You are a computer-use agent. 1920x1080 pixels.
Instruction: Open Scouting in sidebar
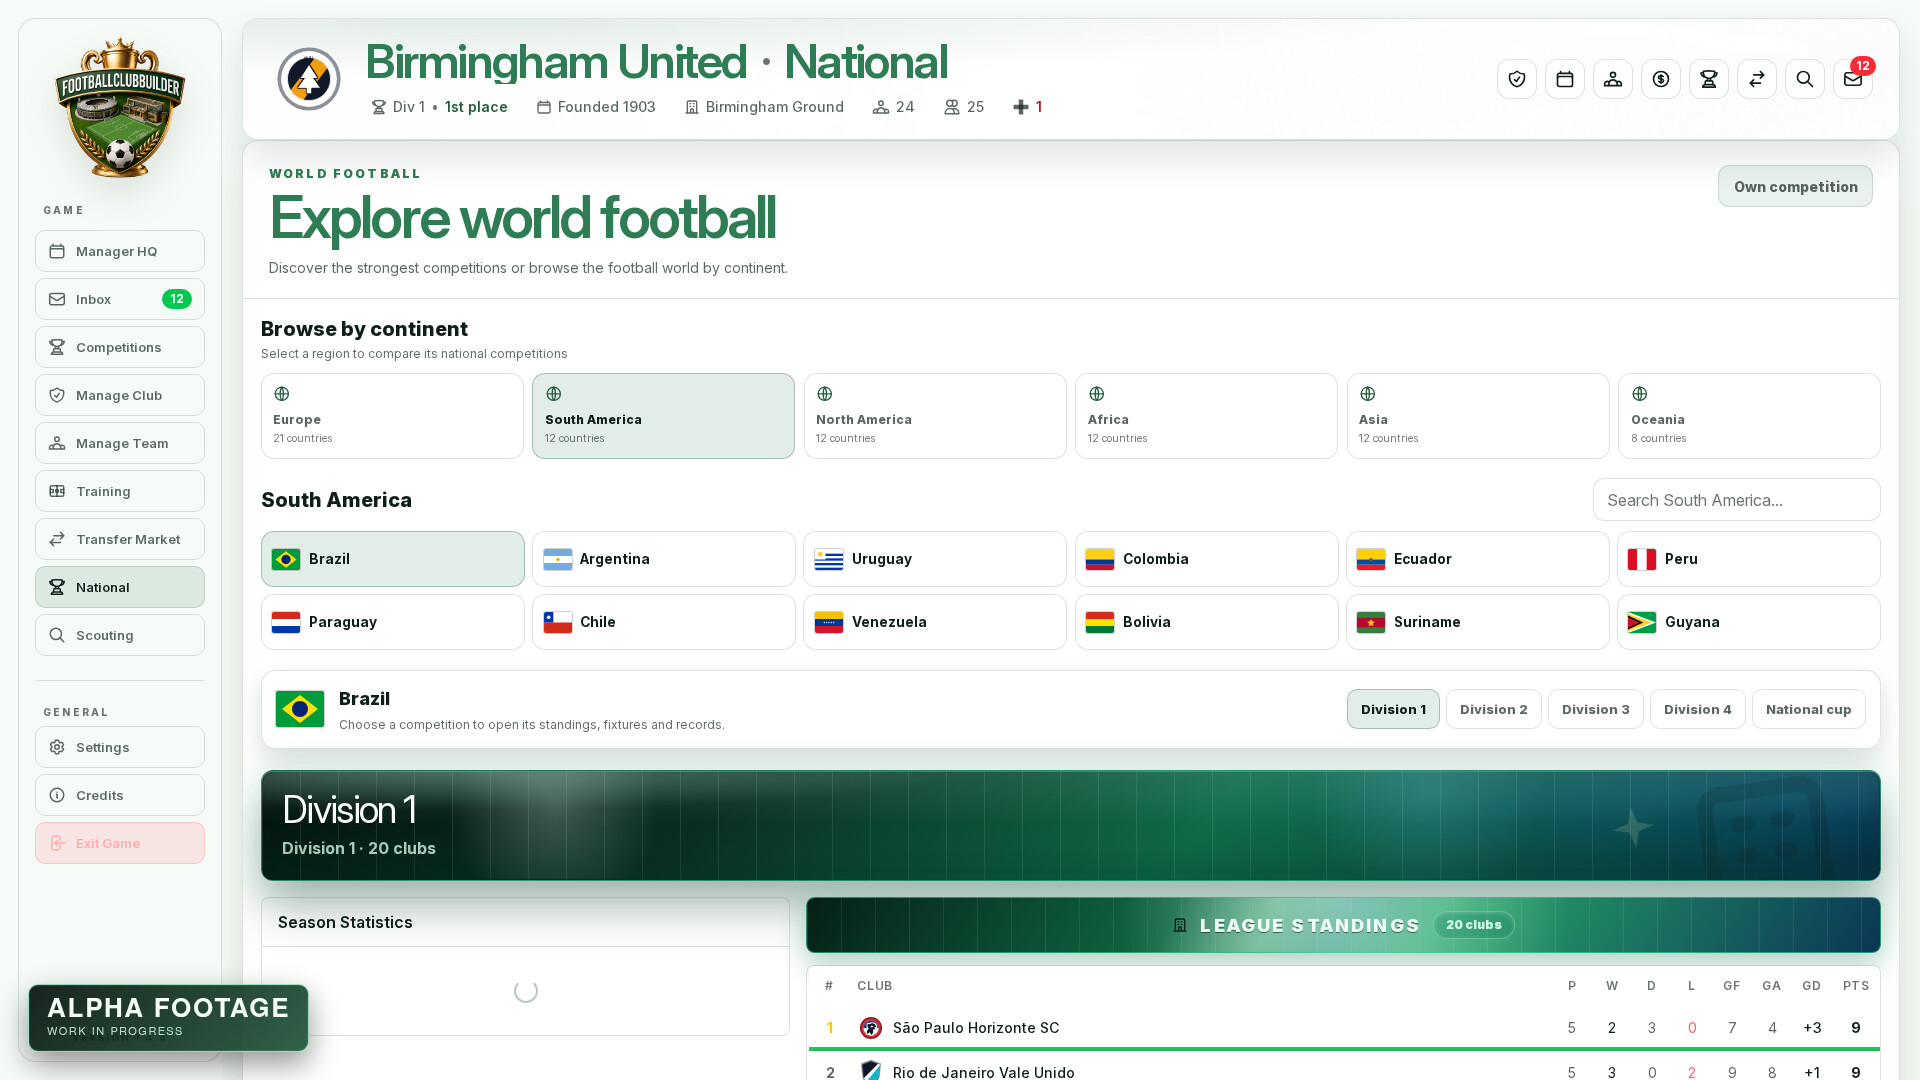pos(120,635)
